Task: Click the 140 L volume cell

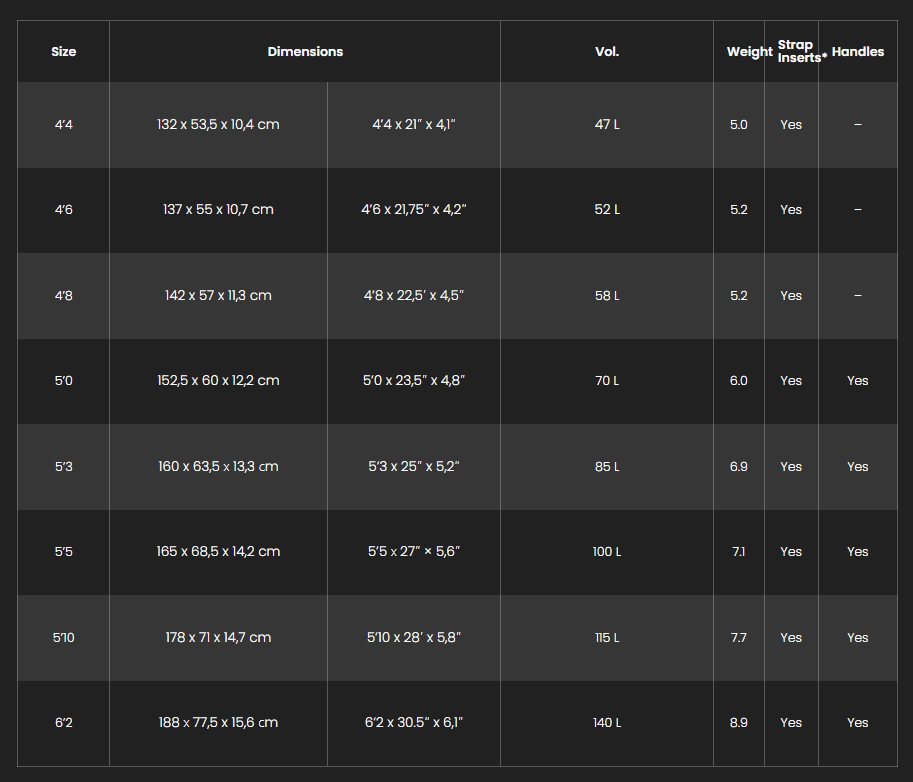Action: click(x=607, y=723)
